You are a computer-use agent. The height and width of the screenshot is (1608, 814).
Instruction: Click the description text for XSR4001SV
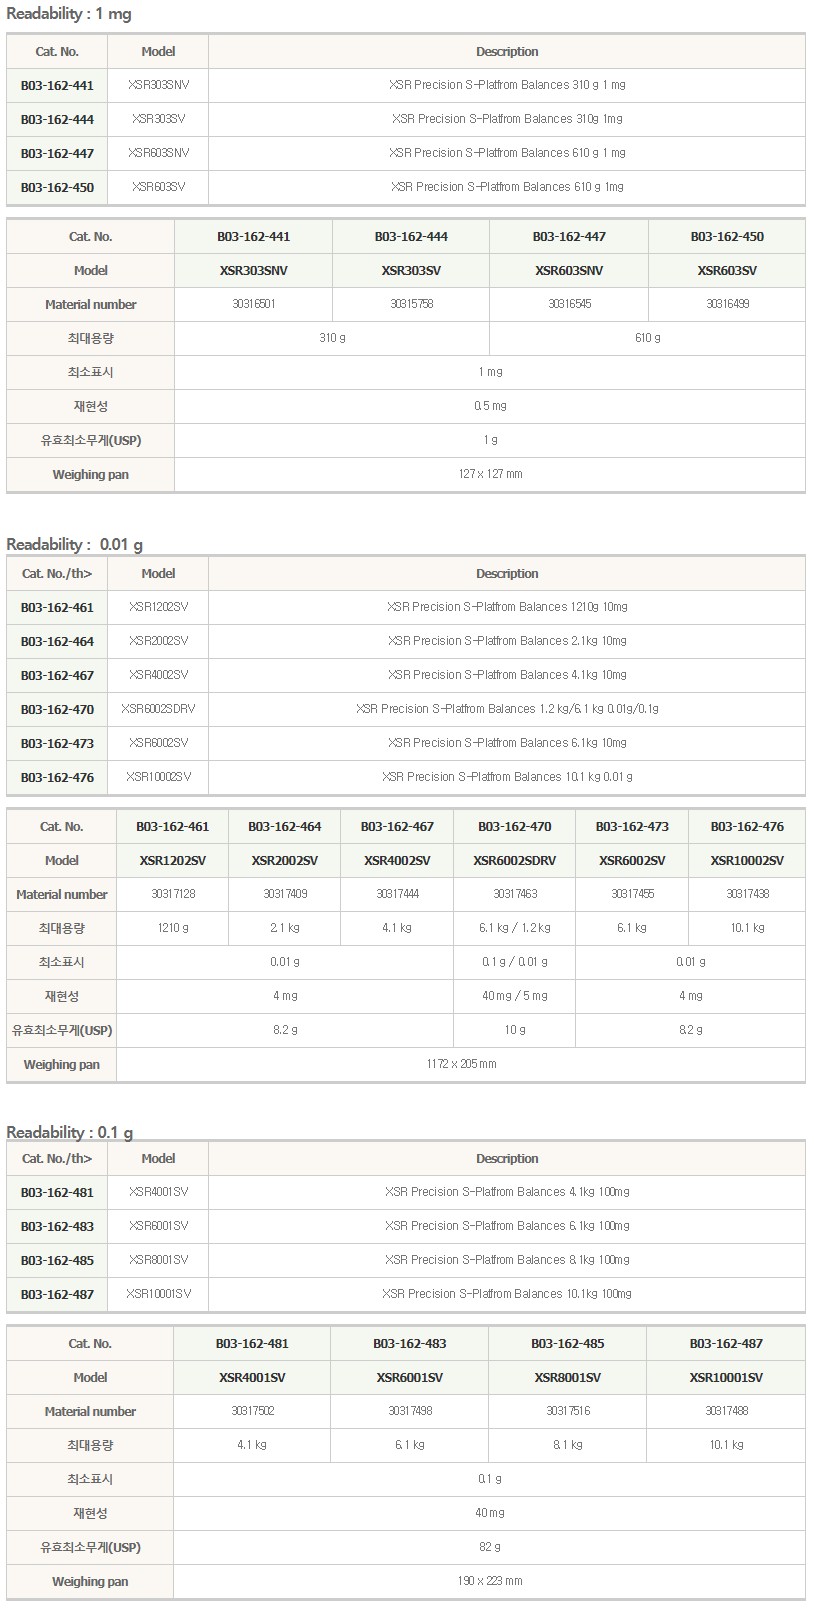tap(507, 1192)
